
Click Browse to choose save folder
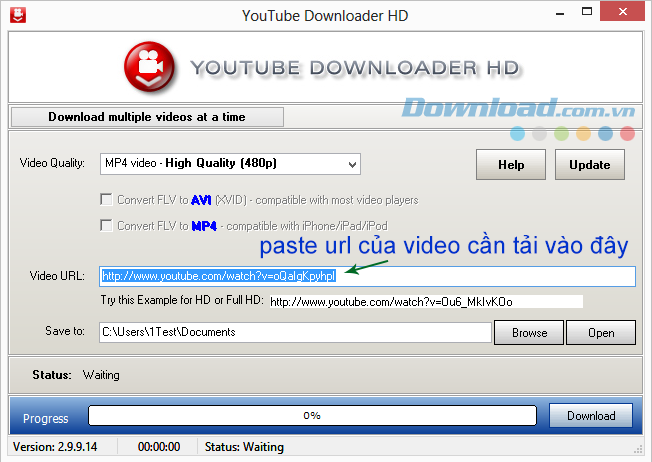click(529, 333)
